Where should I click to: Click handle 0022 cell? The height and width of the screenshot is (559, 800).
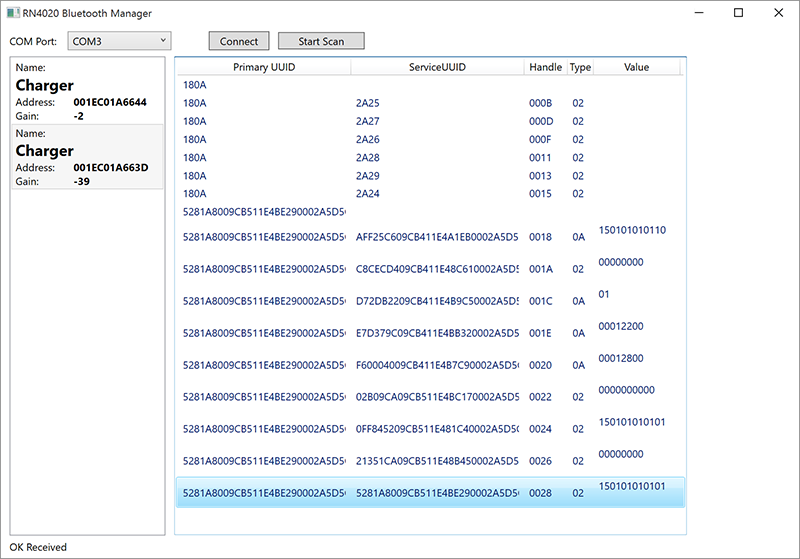pyautogui.click(x=540, y=397)
